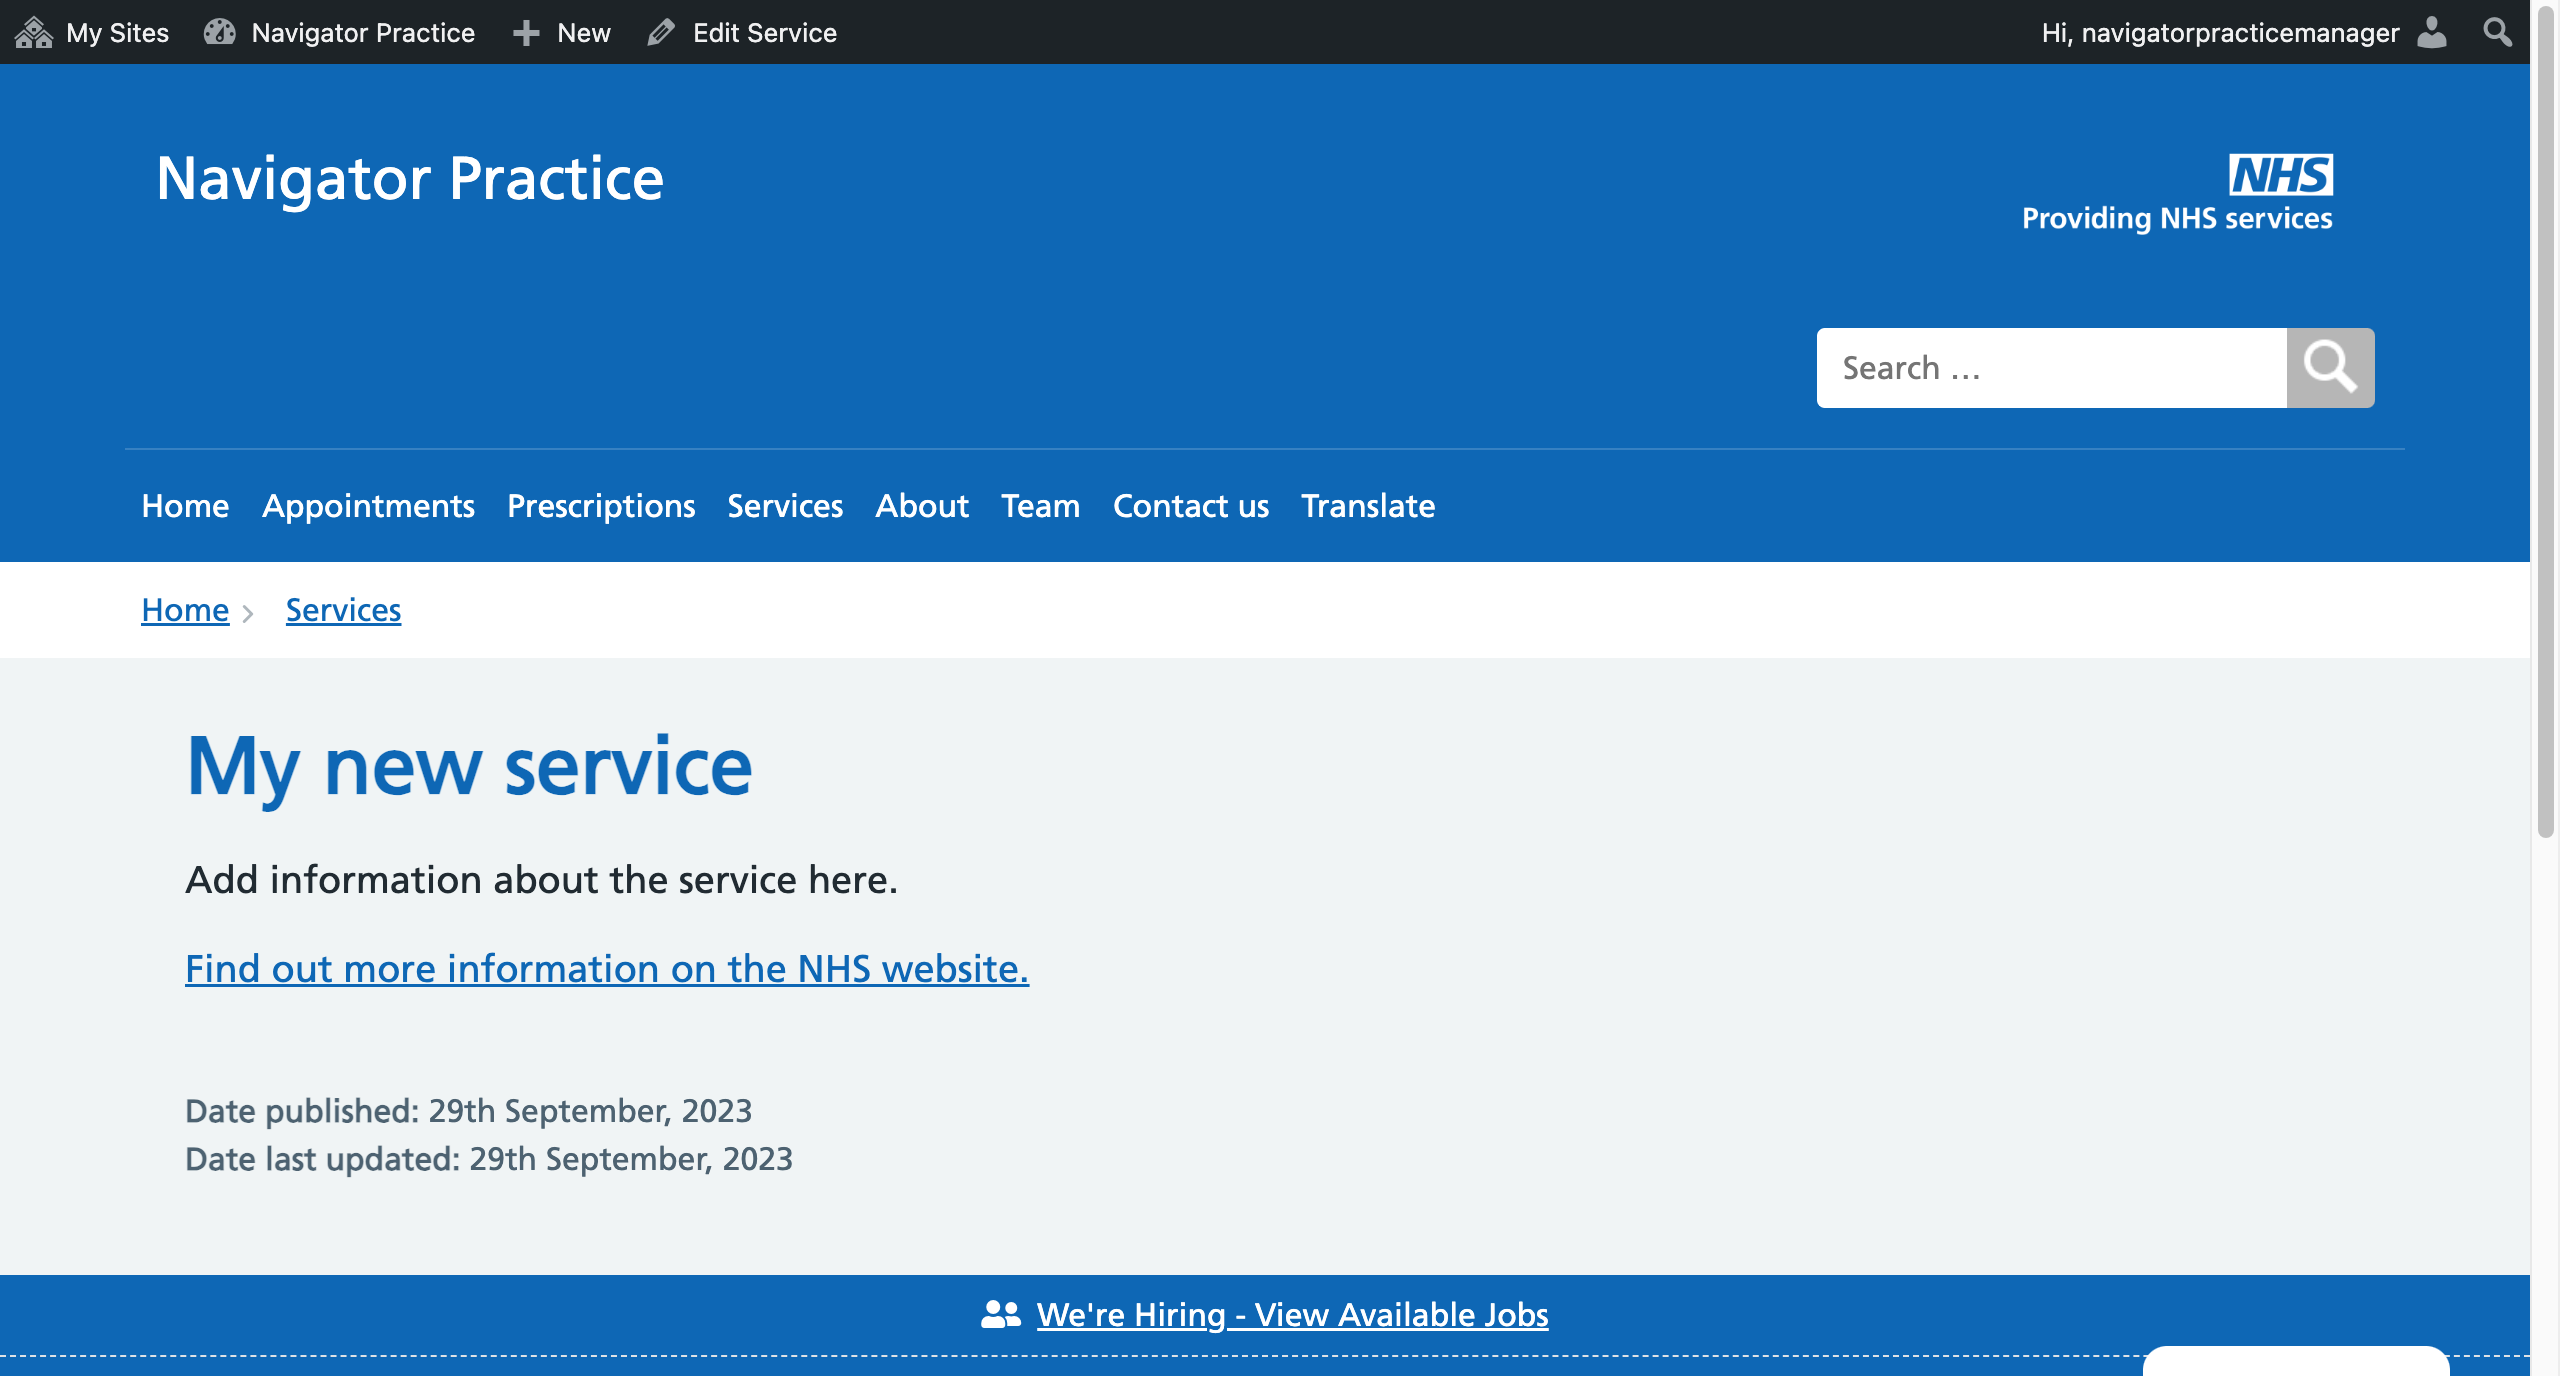Click the Providing NHS services text
The width and height of the screenshot is (2560, 1376).
[x=2177, y=219]
